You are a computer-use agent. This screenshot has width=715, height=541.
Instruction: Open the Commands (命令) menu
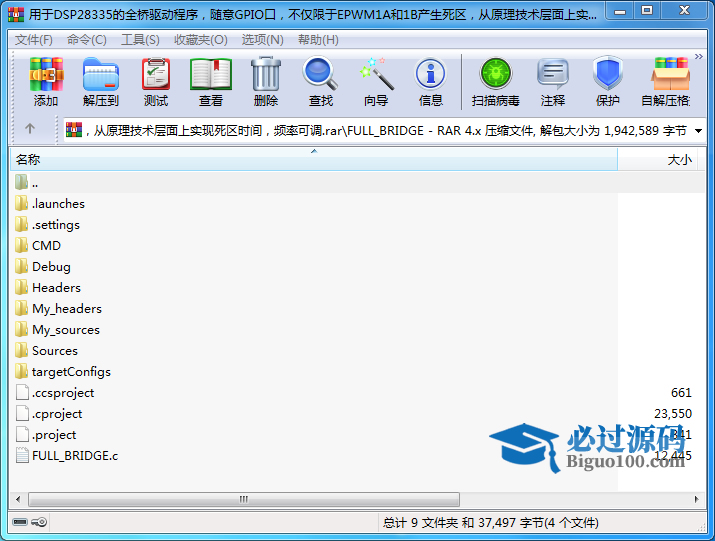(x=87, y=40)
